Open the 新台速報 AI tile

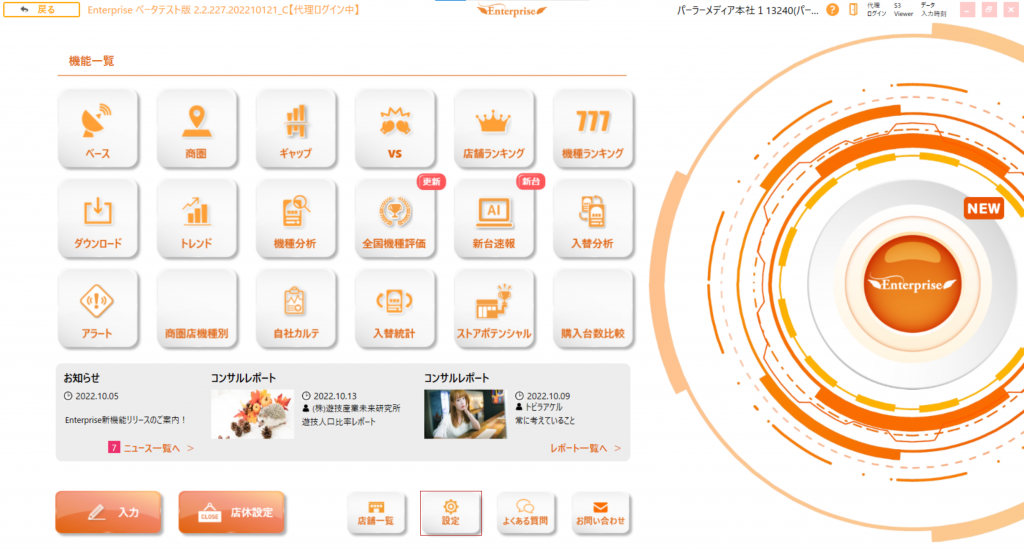point(494,219)
